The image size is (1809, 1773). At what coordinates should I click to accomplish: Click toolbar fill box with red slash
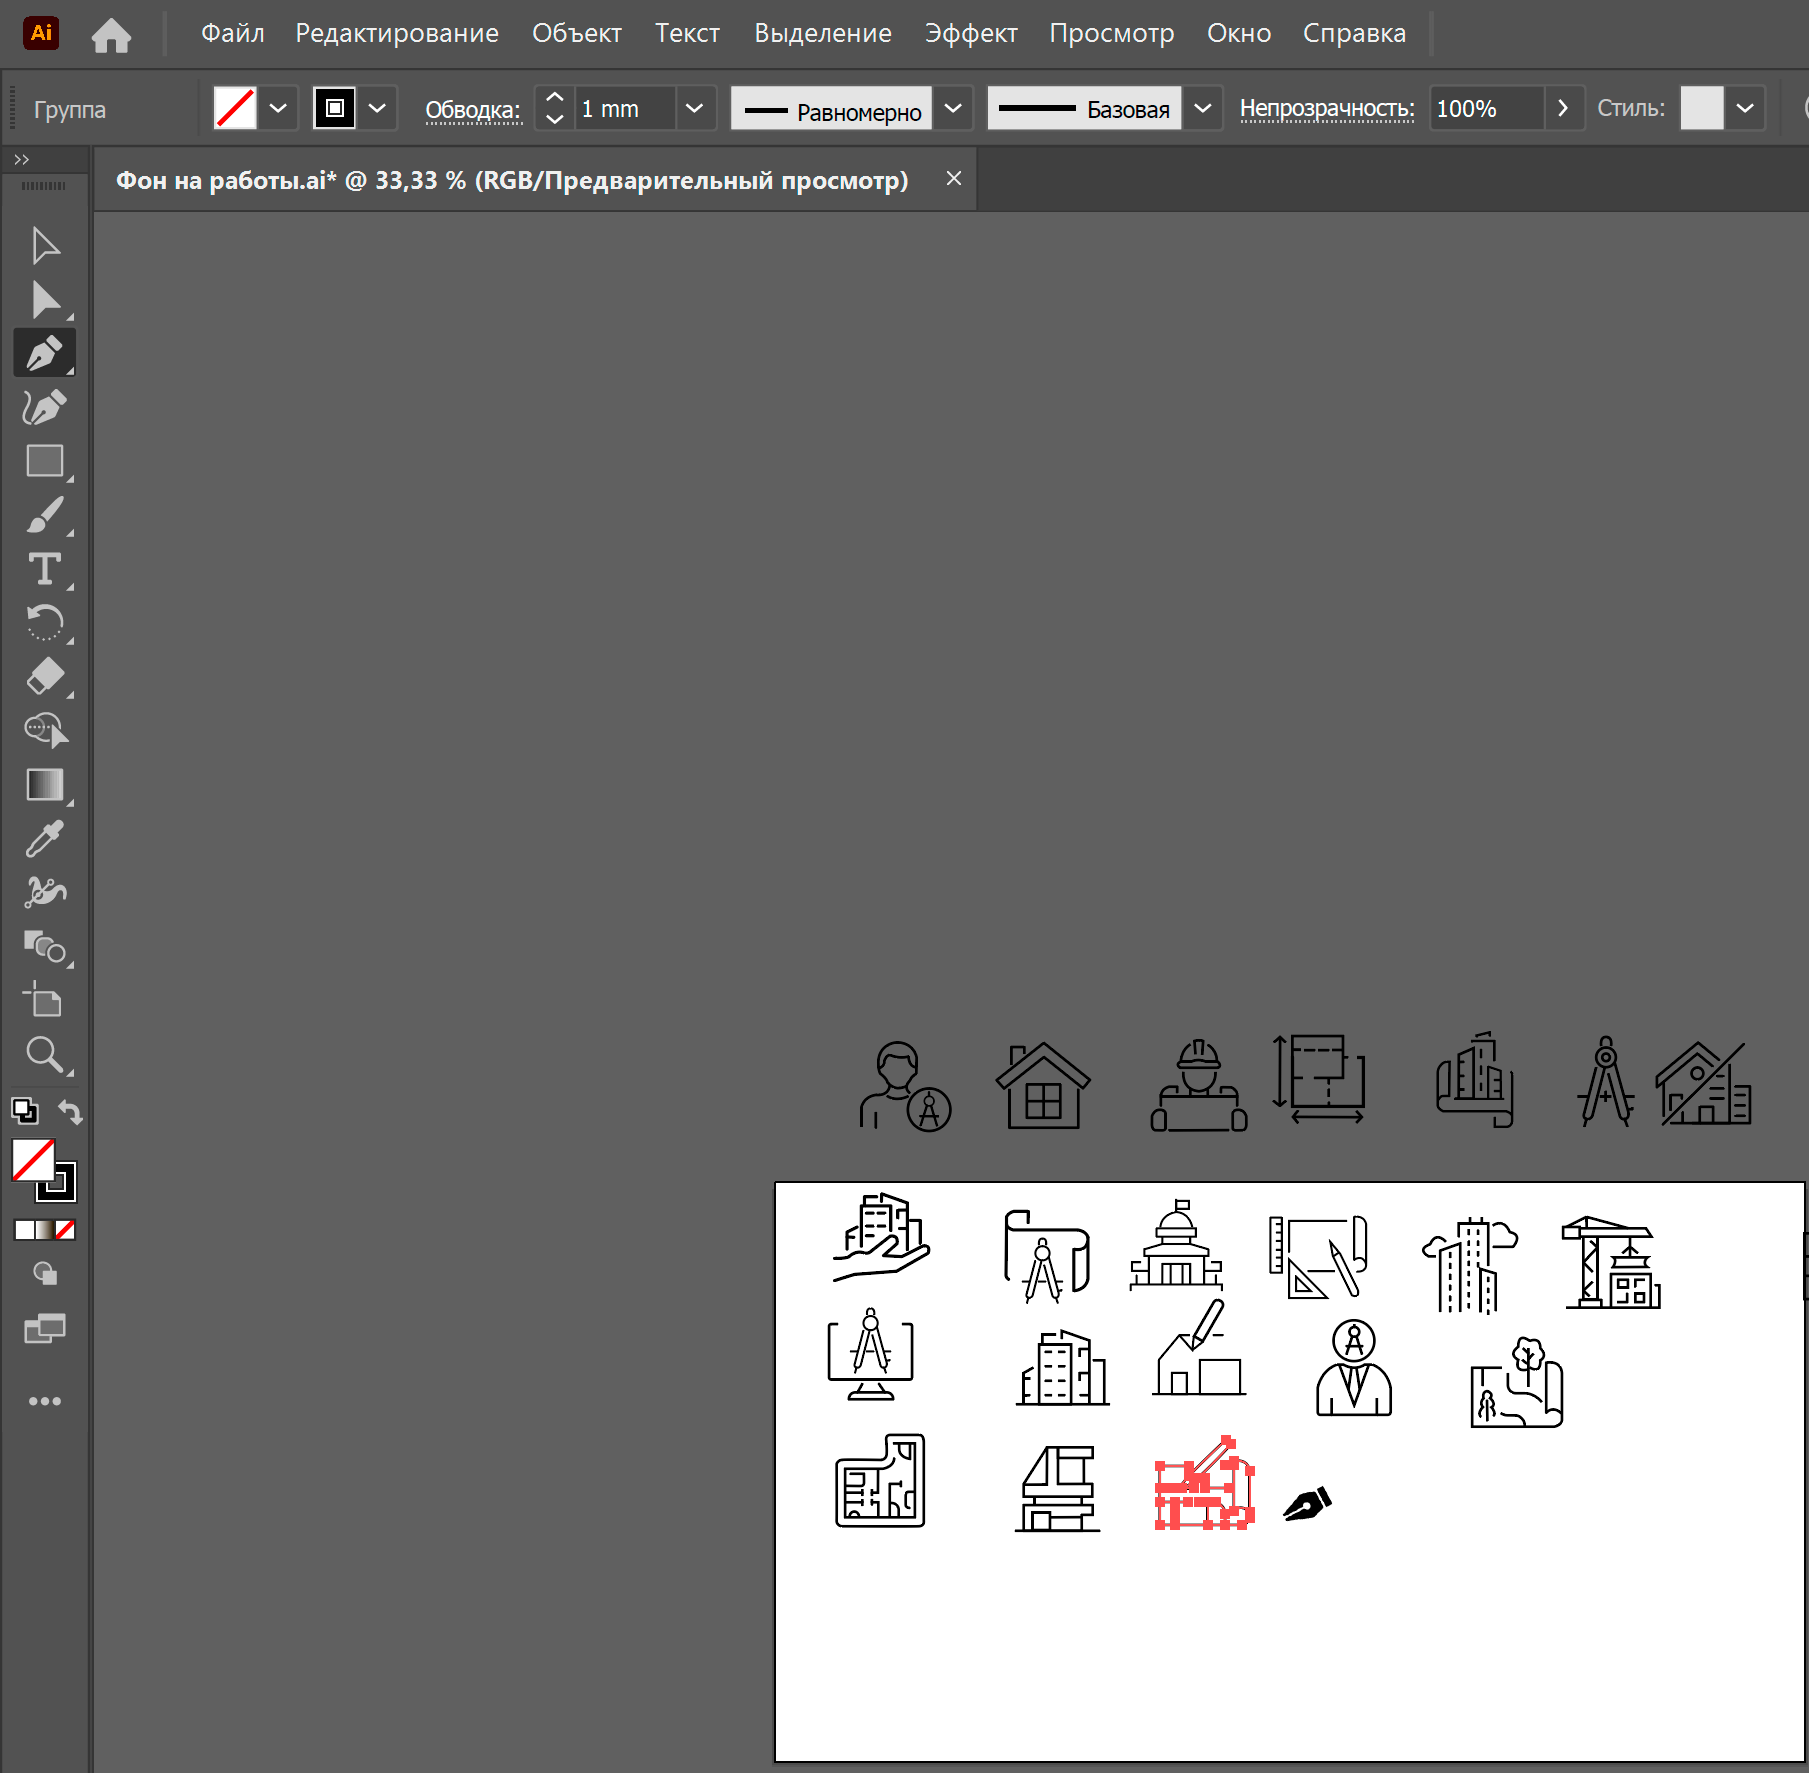33,1160
